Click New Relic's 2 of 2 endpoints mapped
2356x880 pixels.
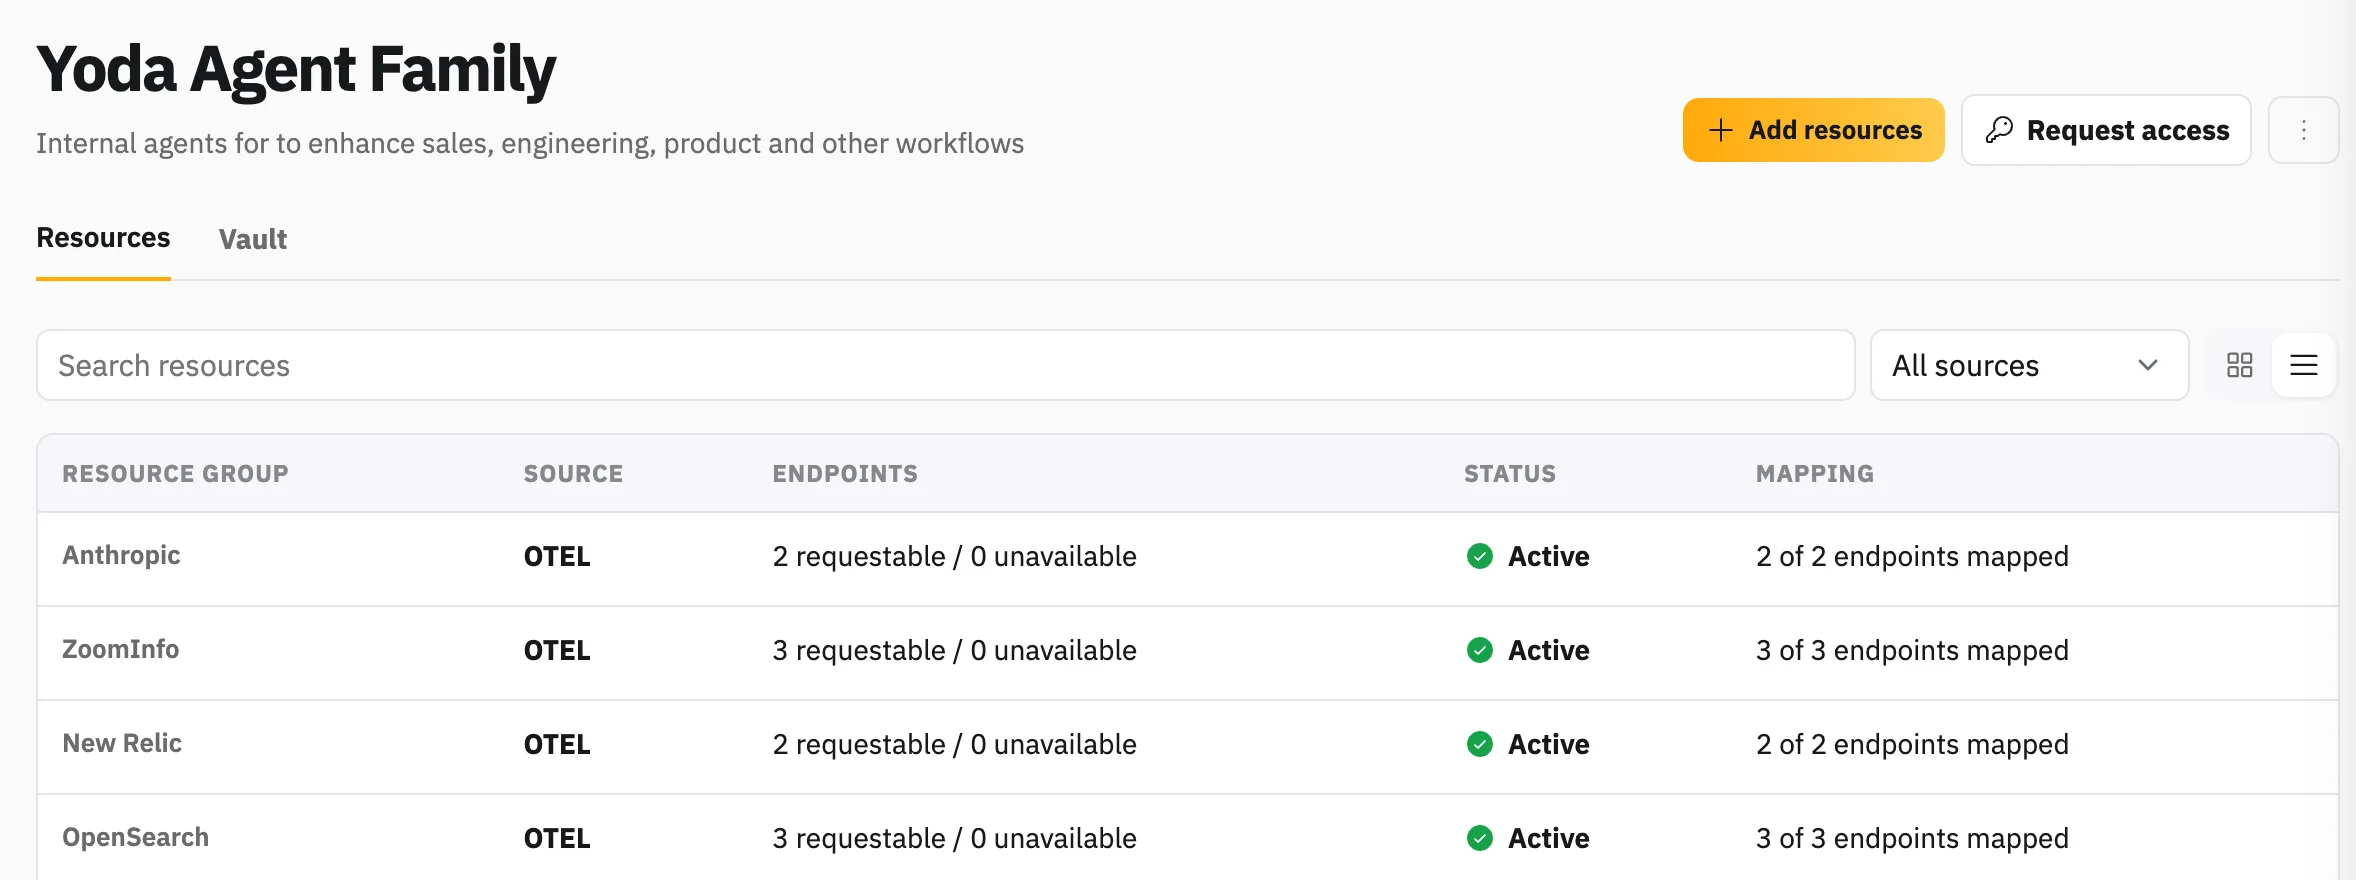click(1912, 744)
